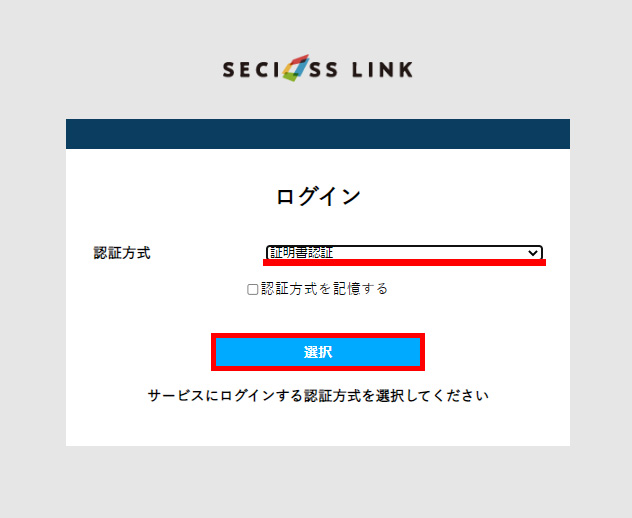Enable the 認証方式を記憶する checkbox
The image size is (632, 518).
252,289
